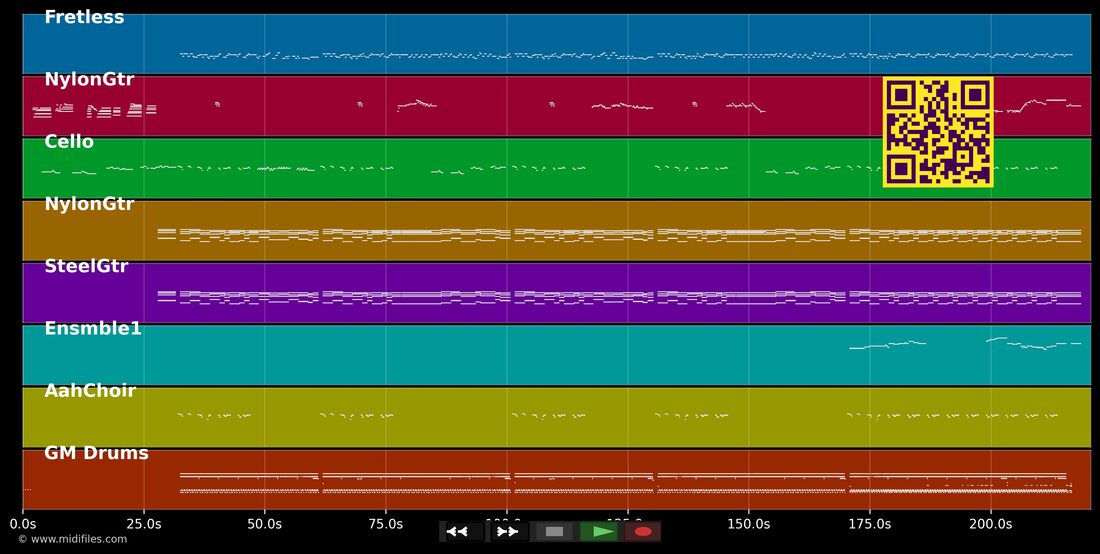The height and width of the screenshot is (554, 1100).
Task: Jump to the 150.0s time marker
Action: (749, 524)
